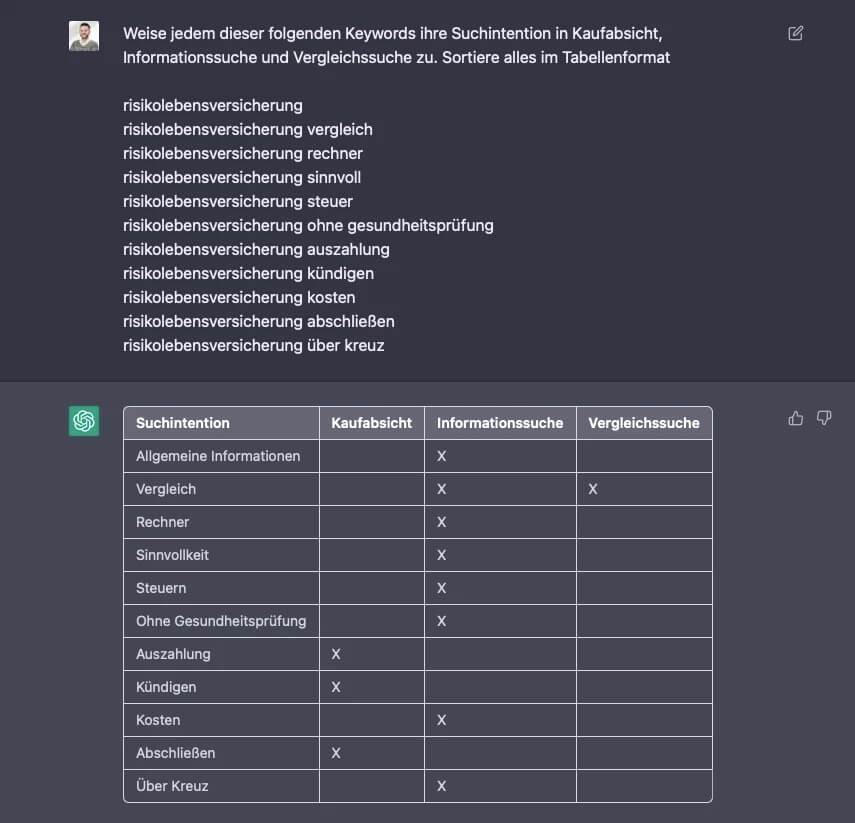The image size is (855, 823).
Task: Click the edit message pencil icon
Action: (795, 33)
